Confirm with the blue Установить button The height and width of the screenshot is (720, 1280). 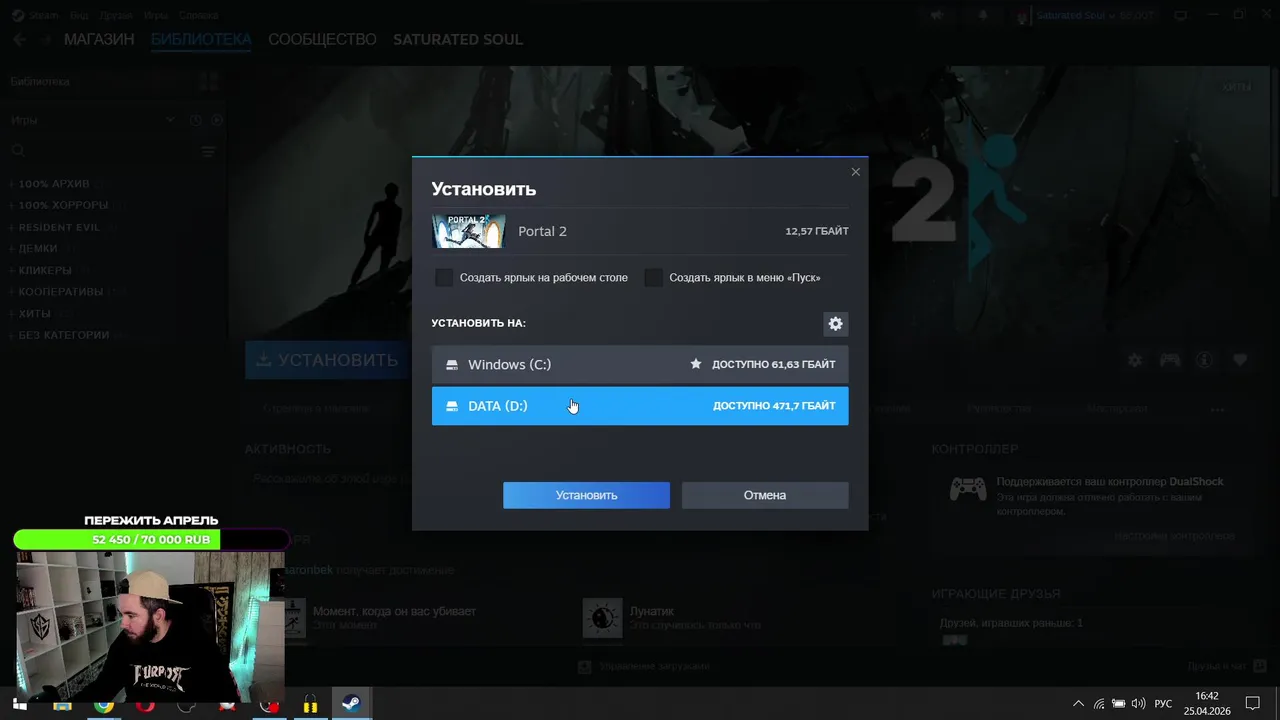pyautogui.click(x=586, y=495)
